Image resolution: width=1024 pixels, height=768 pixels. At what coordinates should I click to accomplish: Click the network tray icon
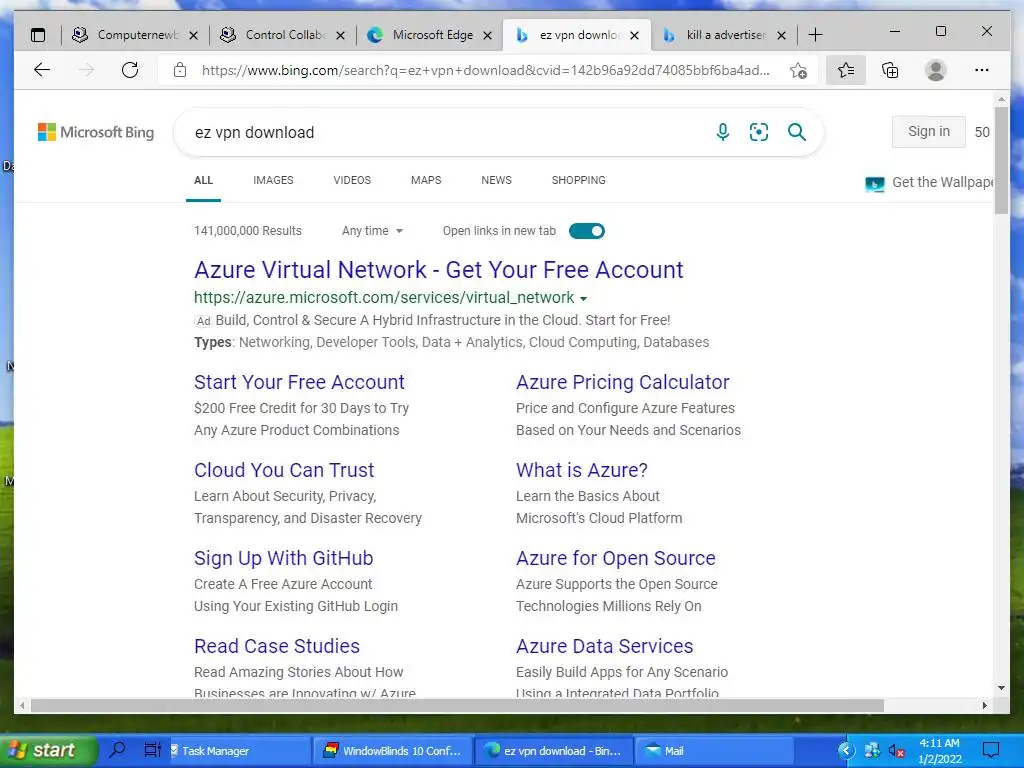tap(872, 751)
